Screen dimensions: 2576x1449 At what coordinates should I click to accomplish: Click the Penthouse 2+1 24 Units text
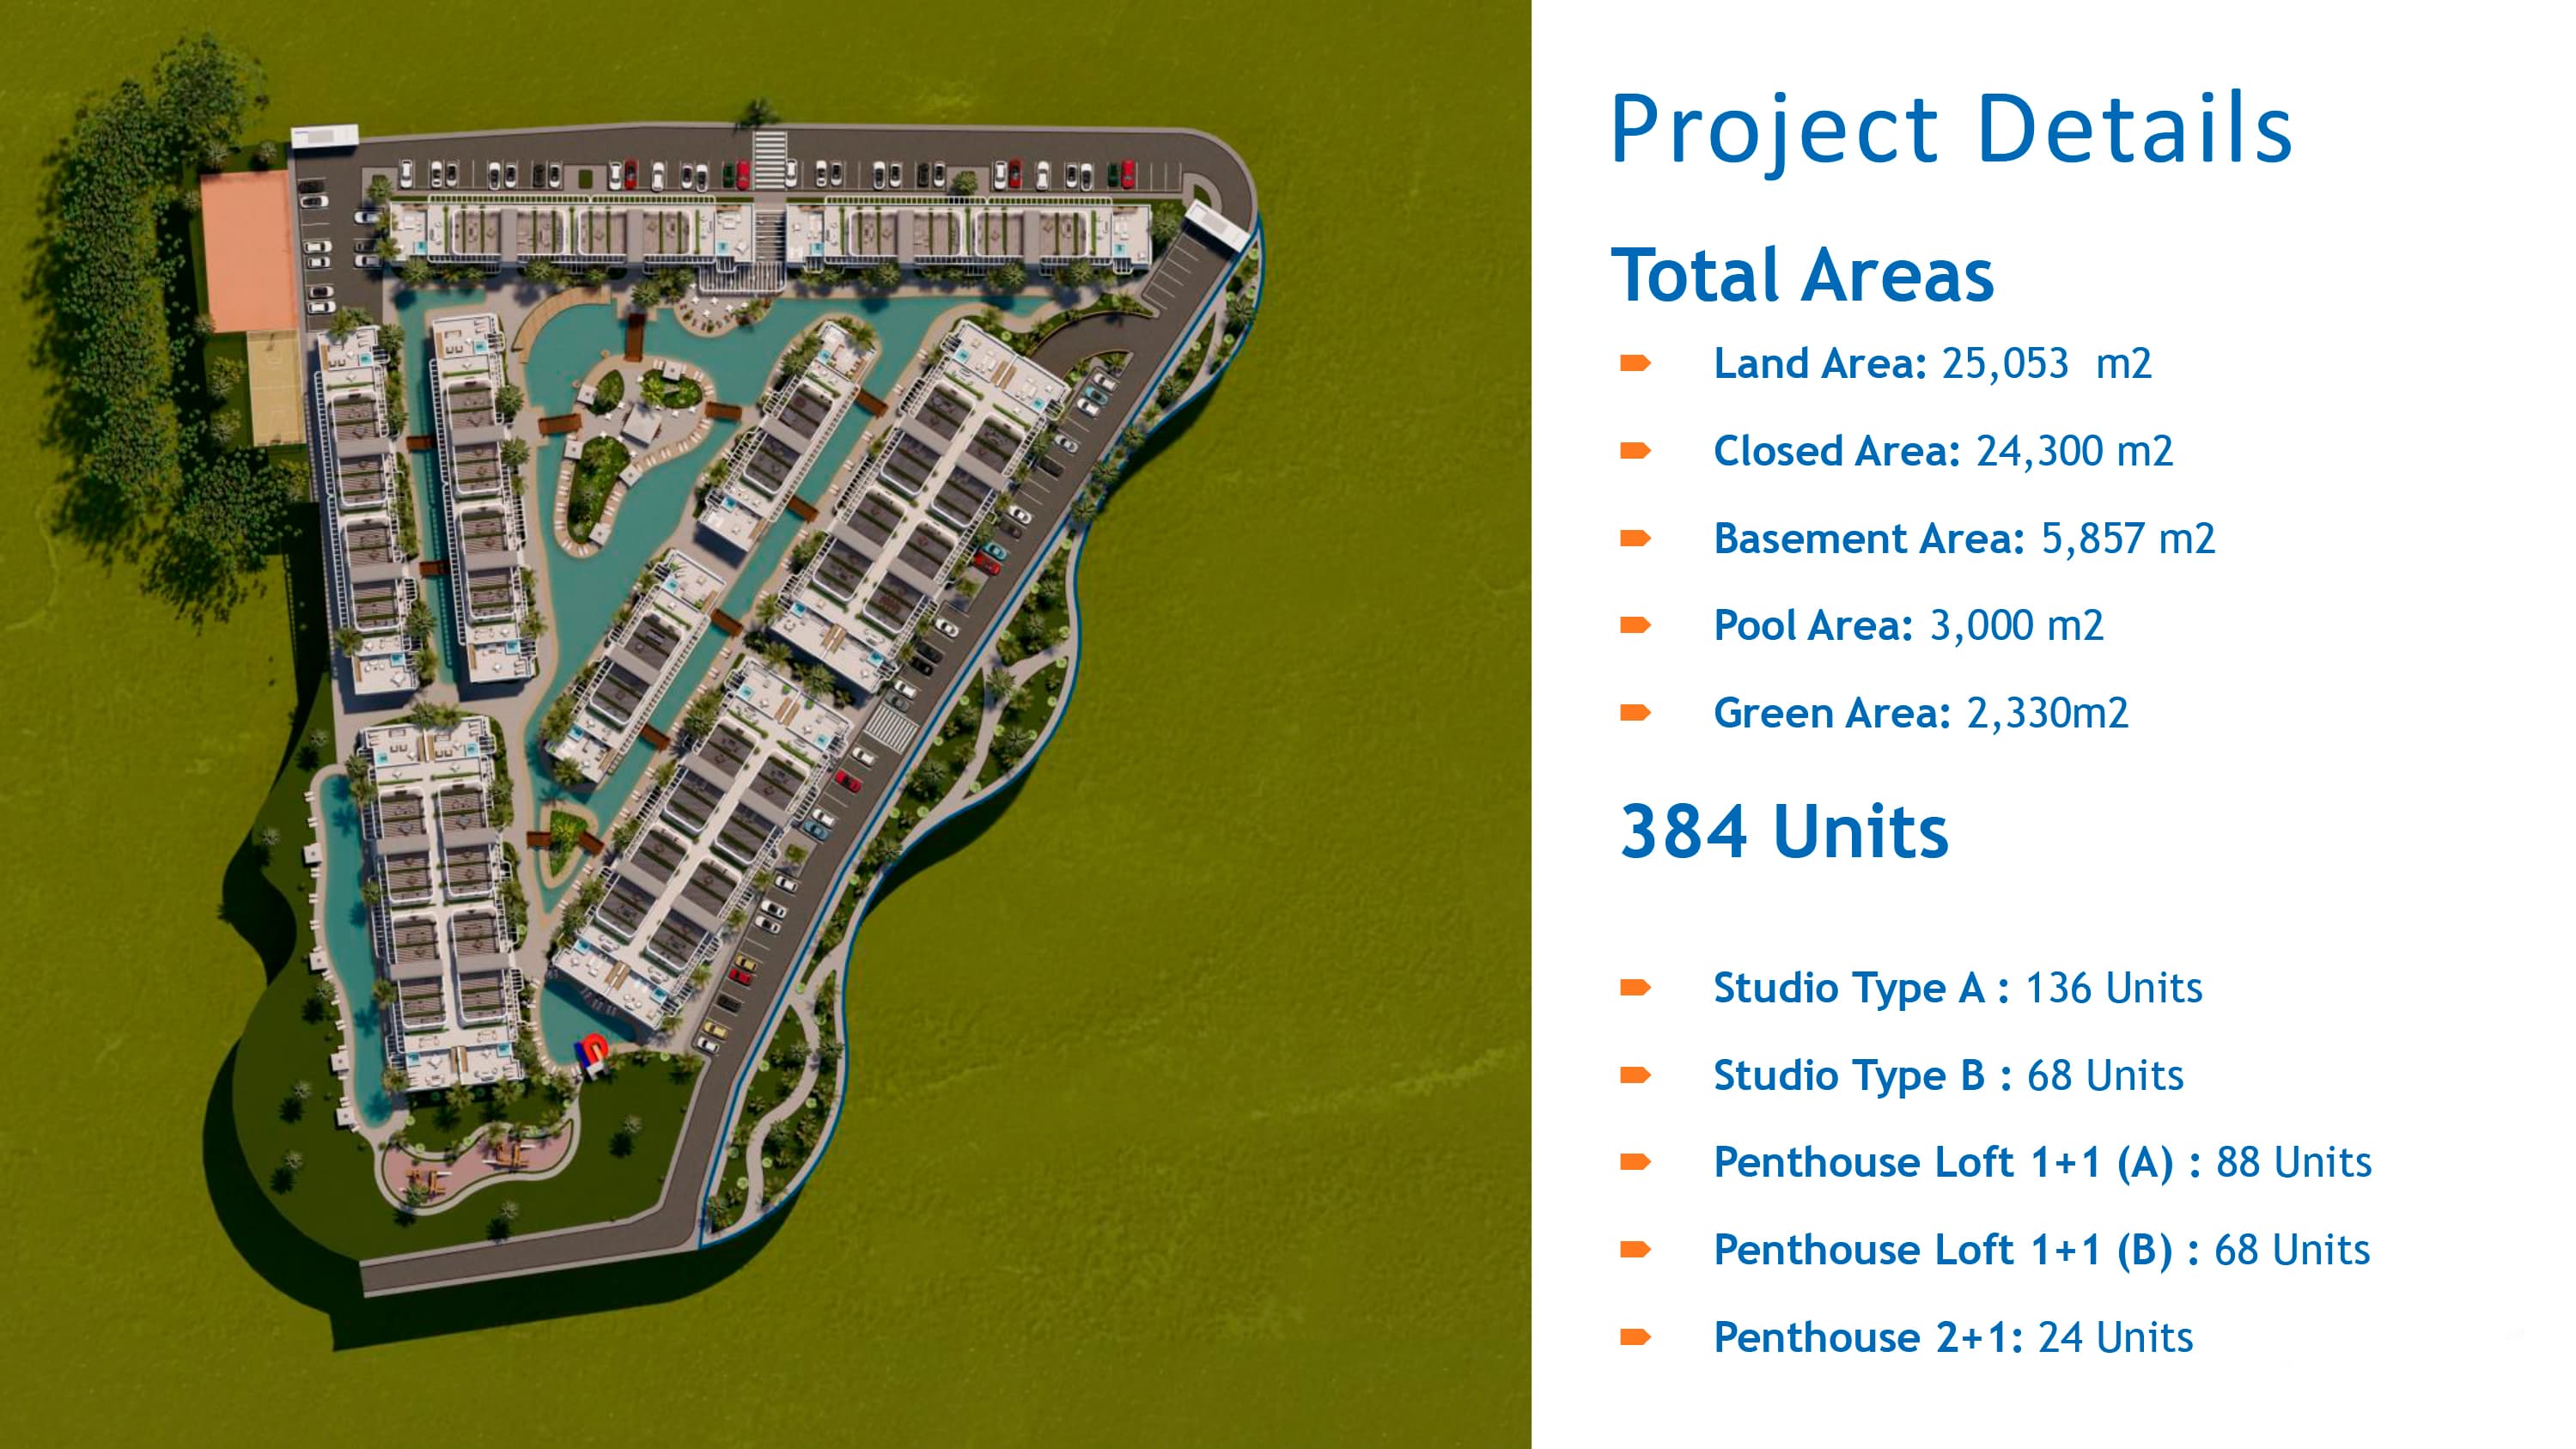pos(1952,1337)
